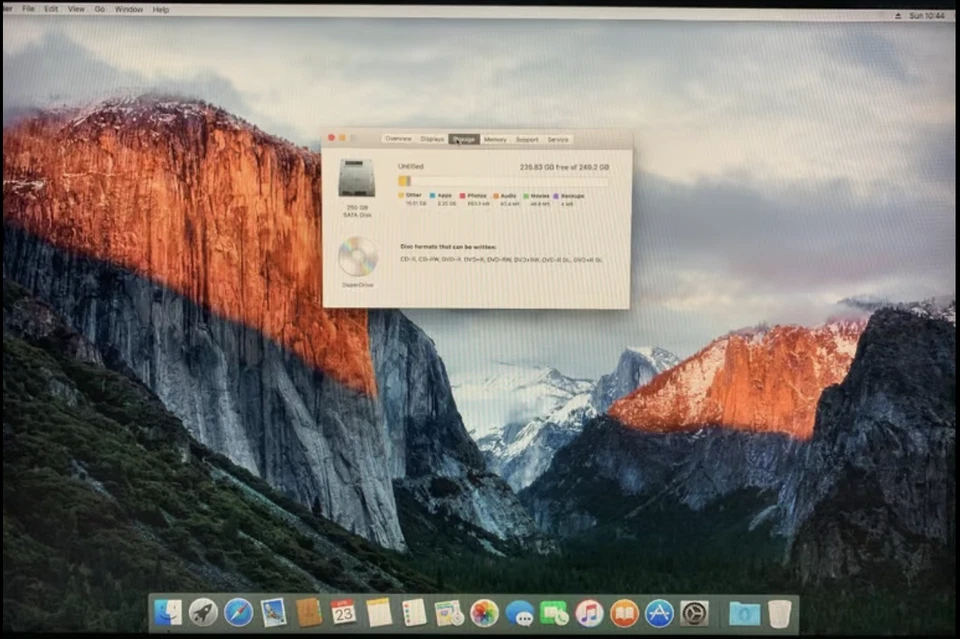Select the Overview tab
Screen dimensions: 960x639
pos(397,139)
